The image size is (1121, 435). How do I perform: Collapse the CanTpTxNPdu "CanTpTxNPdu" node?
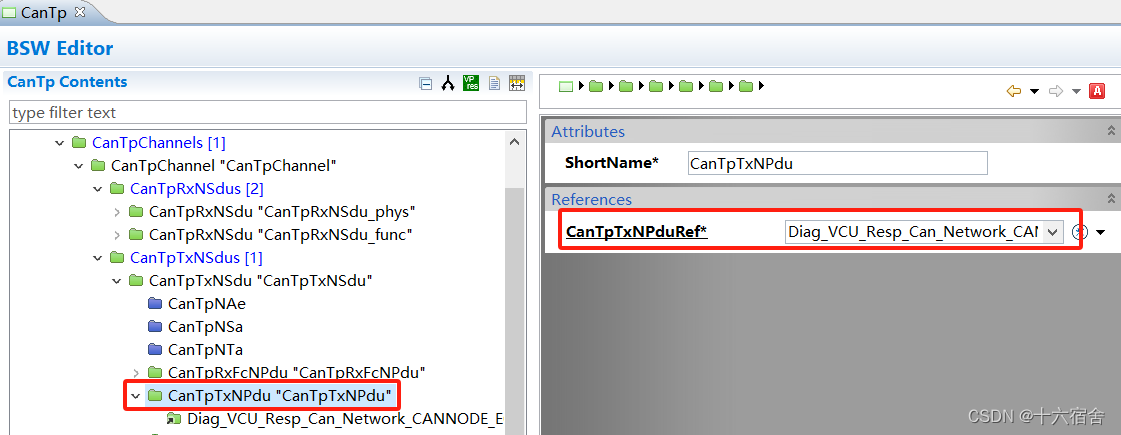coord(135,395)
